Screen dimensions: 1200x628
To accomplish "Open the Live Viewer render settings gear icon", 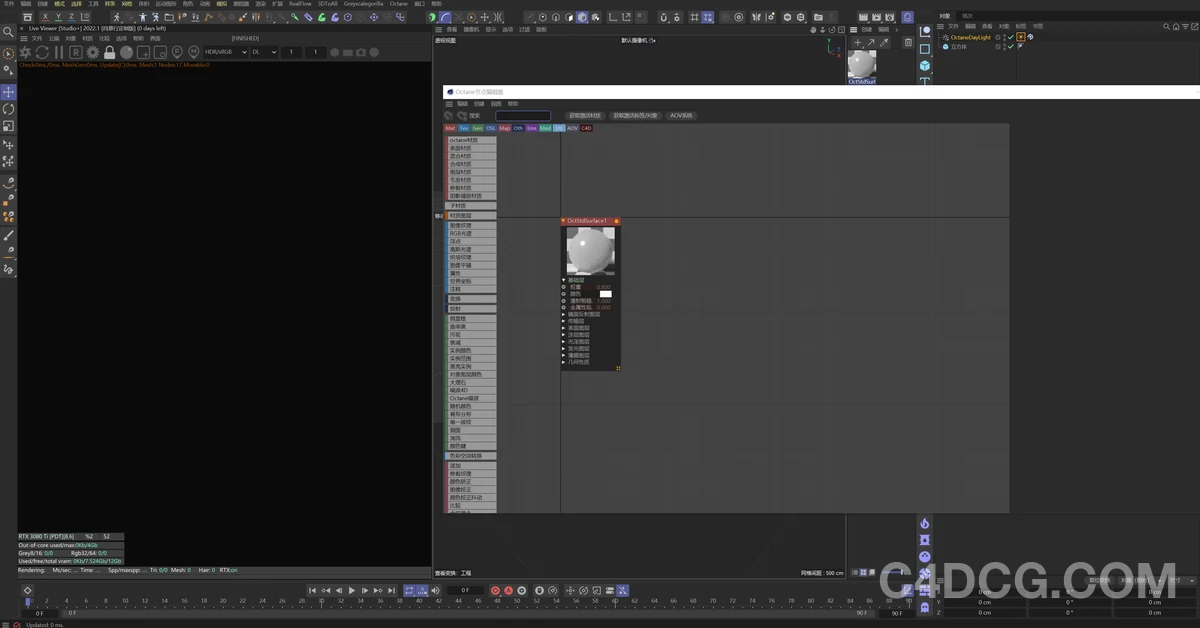I will (x=93, y=52).
